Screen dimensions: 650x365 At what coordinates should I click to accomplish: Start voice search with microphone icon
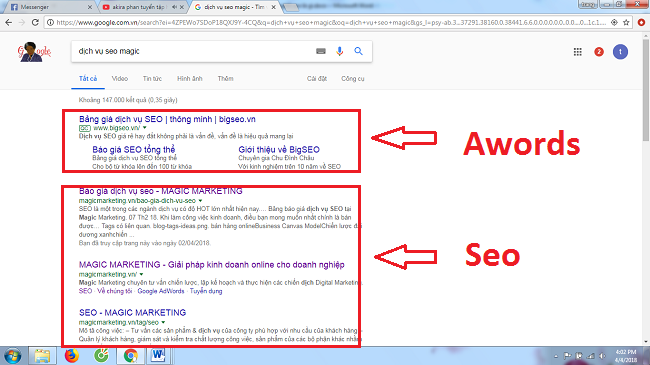[340, 51]
